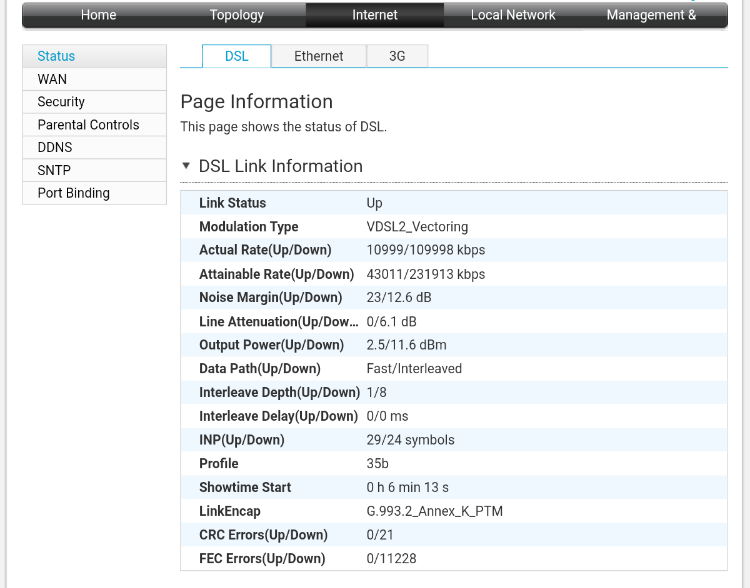Switch to the DSL sub-tab
Screen dimensions: 750x588
click(x=237, y=56)
